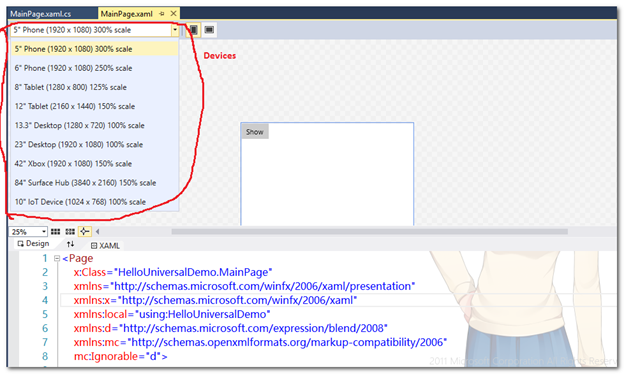Click the xmlns:x namespace line
624x374 pixels.
coord(215,300)
